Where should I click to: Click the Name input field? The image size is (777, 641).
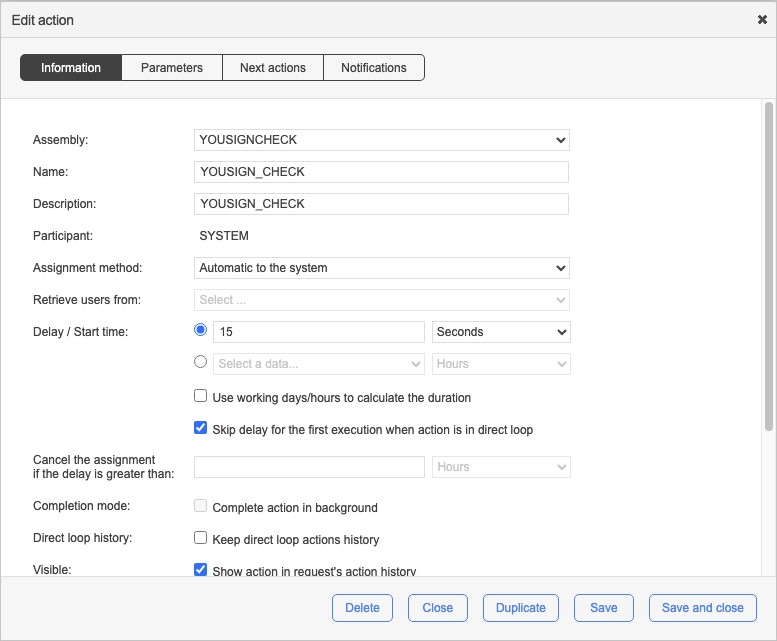(381, 172)
